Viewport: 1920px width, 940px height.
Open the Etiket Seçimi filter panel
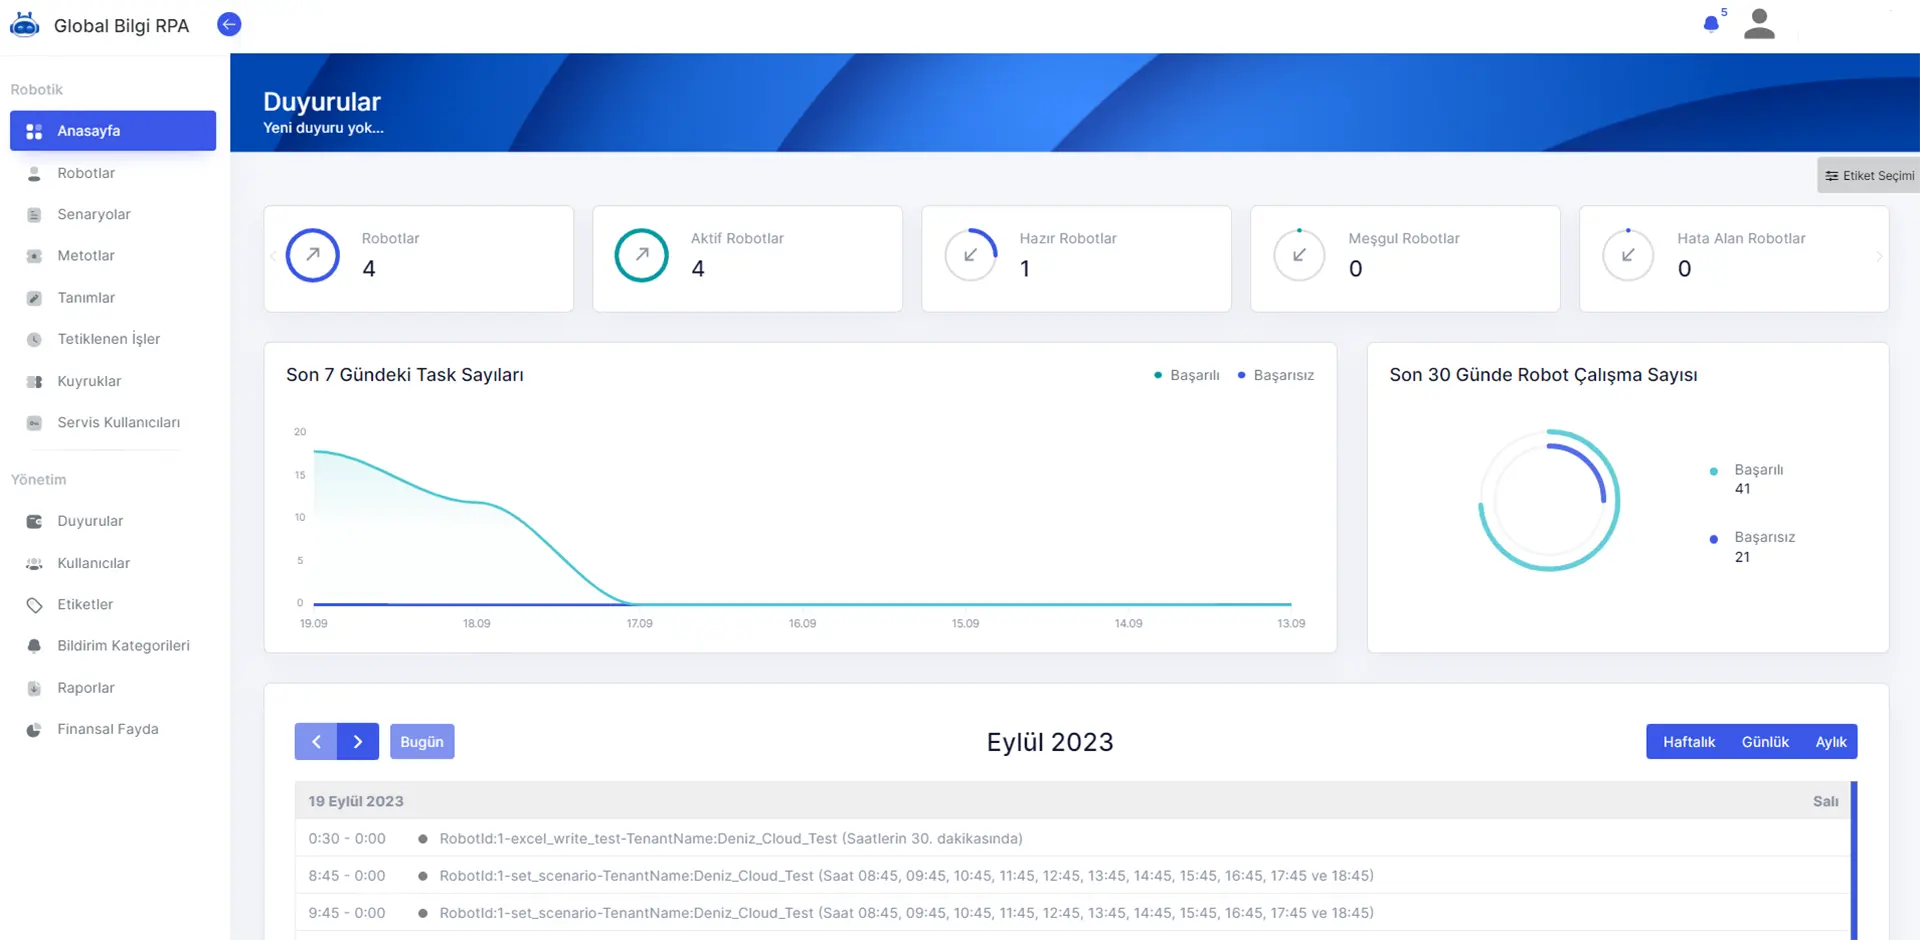1869,175
